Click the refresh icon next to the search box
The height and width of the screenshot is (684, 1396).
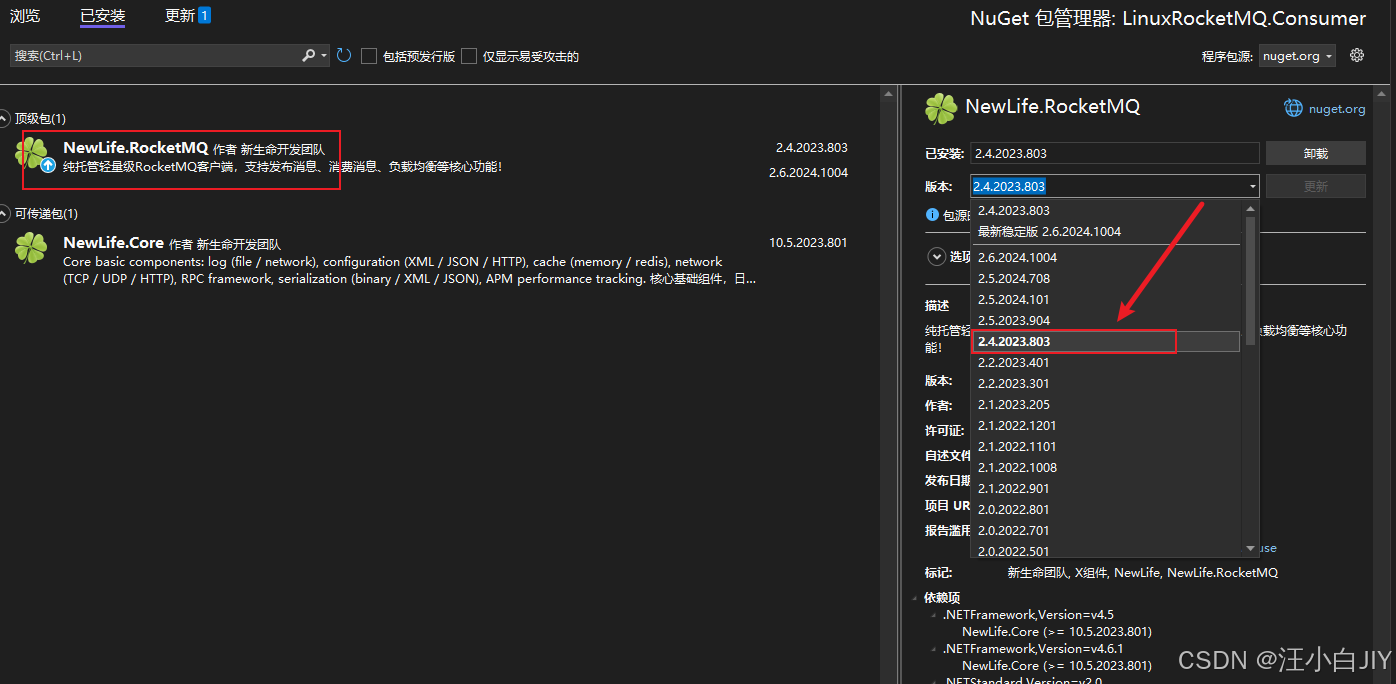click(343, 55)
